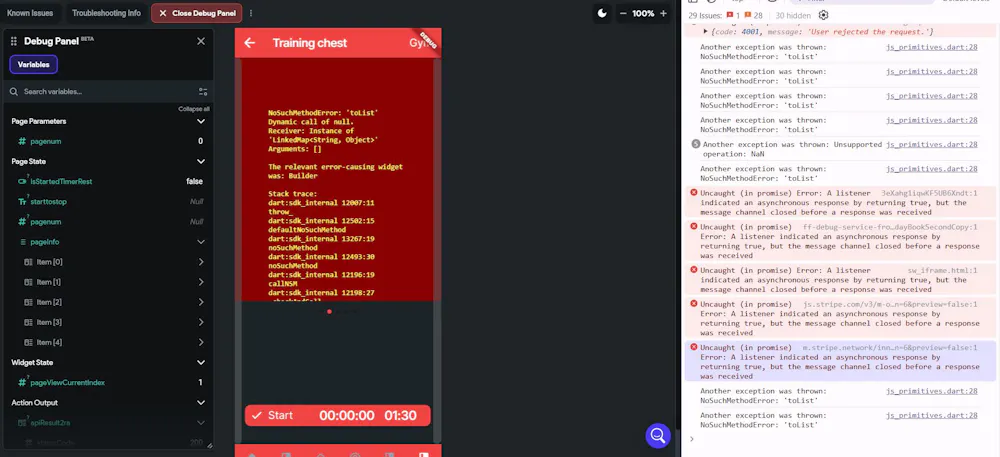This screenshot has width=1000, height=457.
Task: Click the Close Debug Panel button
Action: (x=197, y=13)
